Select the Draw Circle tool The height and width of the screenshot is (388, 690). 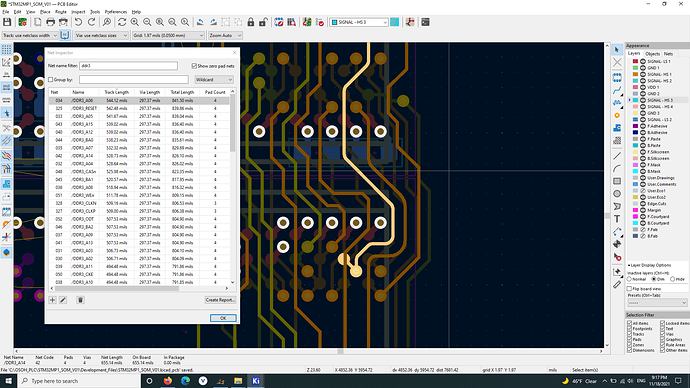(x=617, y=194)
